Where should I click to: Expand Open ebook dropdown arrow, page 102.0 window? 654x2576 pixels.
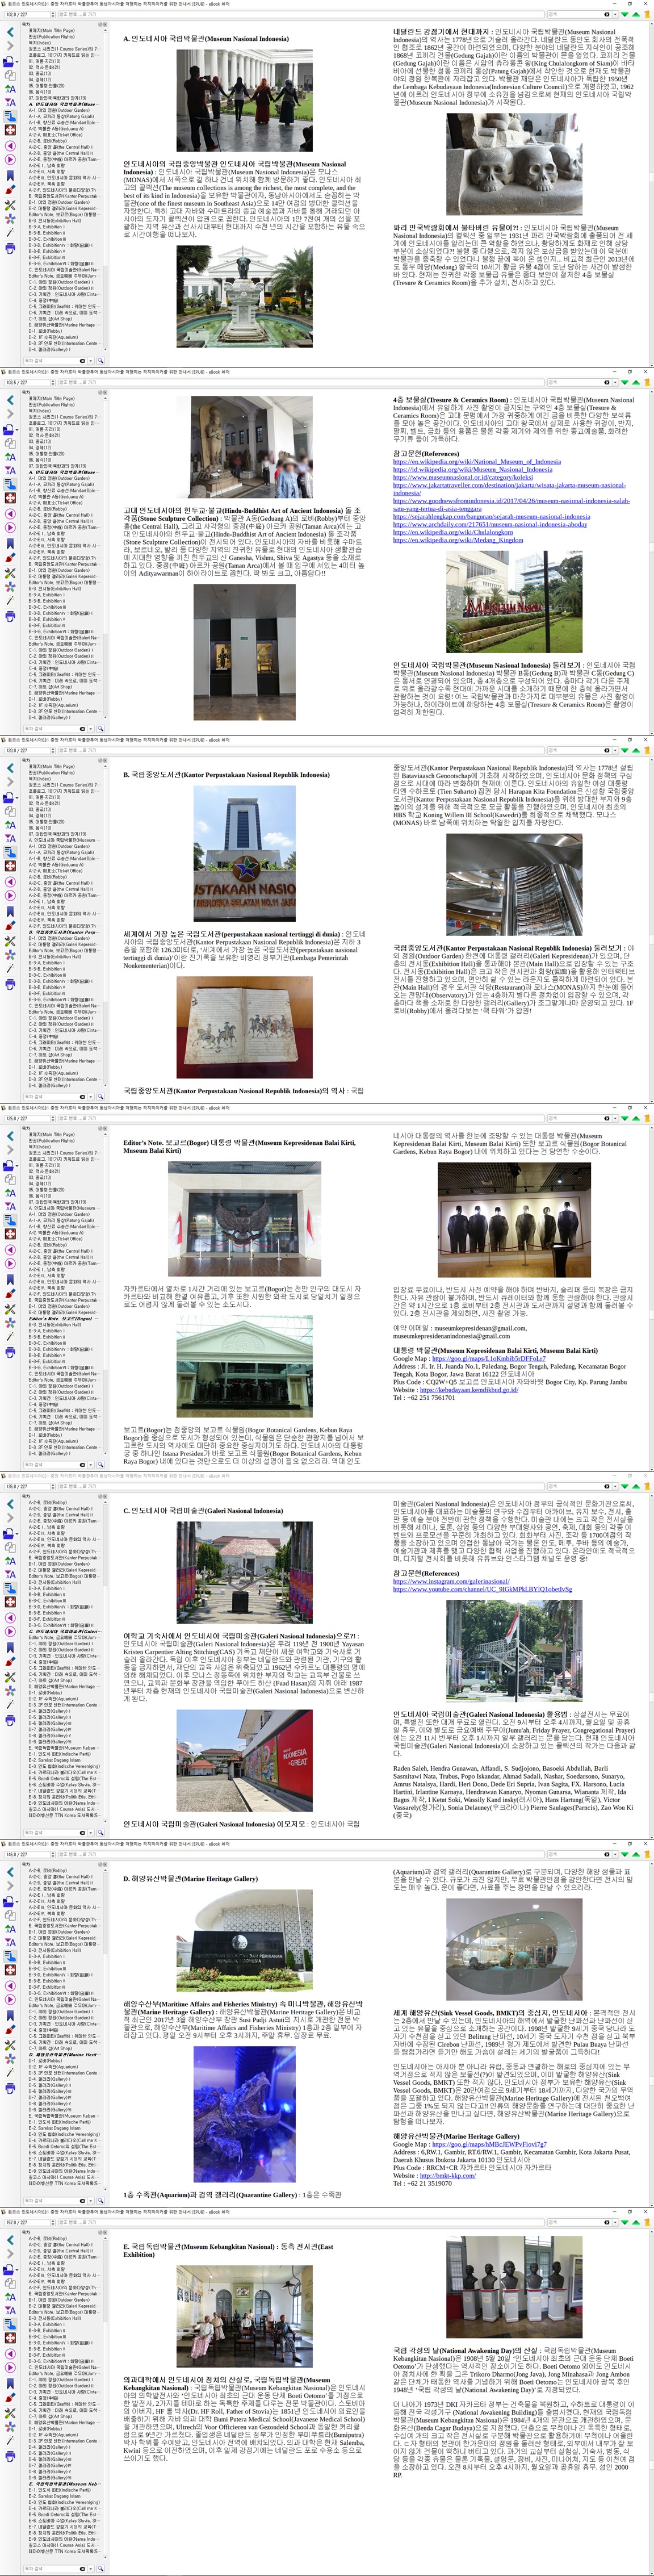pos(17,62)
